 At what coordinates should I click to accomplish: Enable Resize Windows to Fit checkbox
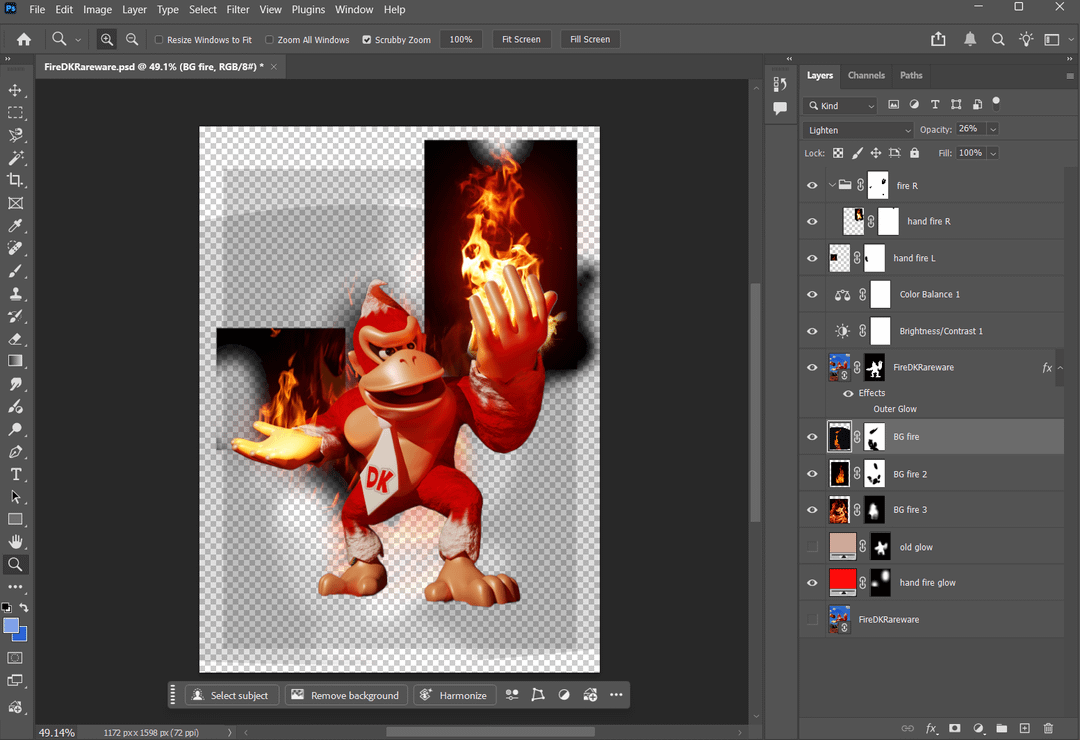[x=159, y=40]
